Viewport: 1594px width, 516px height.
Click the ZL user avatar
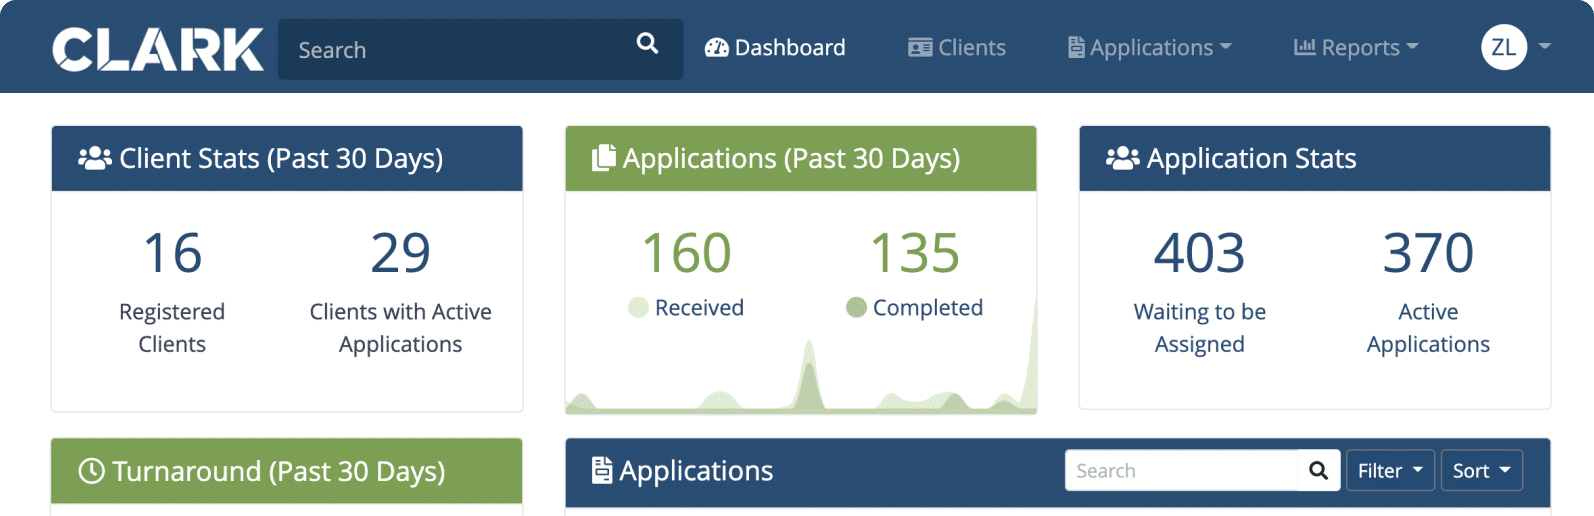point(1503,47)
